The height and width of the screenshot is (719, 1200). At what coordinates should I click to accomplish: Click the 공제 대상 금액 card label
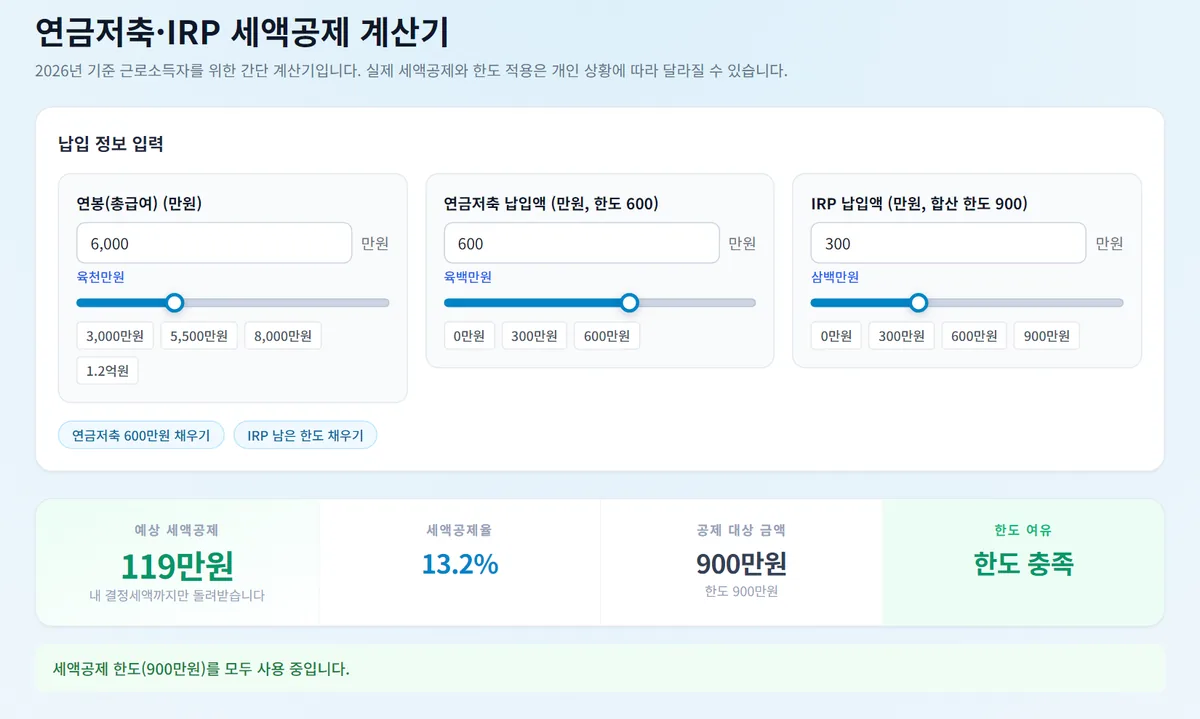(741, 530)
